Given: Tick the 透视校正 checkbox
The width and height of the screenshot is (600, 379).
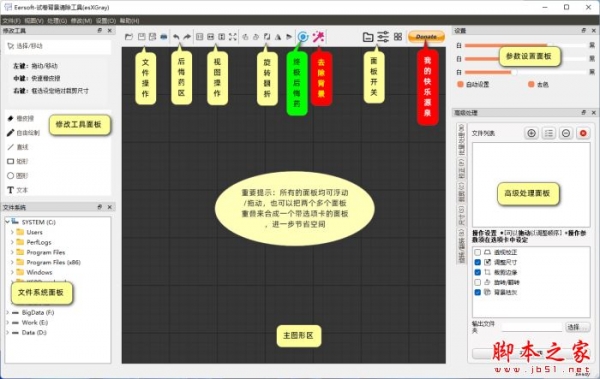Looking at the screenshot, I should [478, 252].
